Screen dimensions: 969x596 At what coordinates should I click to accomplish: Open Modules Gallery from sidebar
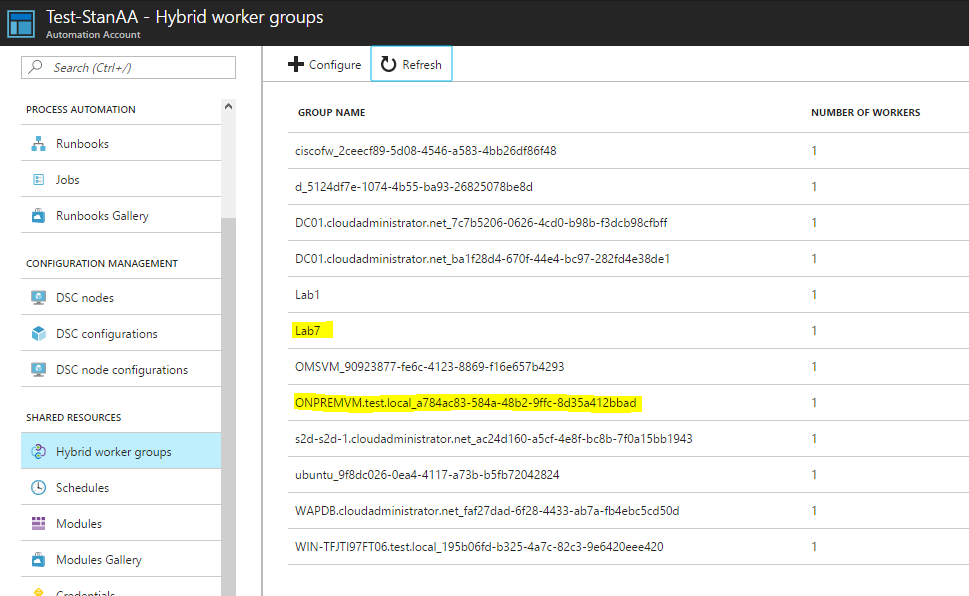point(98,560)
